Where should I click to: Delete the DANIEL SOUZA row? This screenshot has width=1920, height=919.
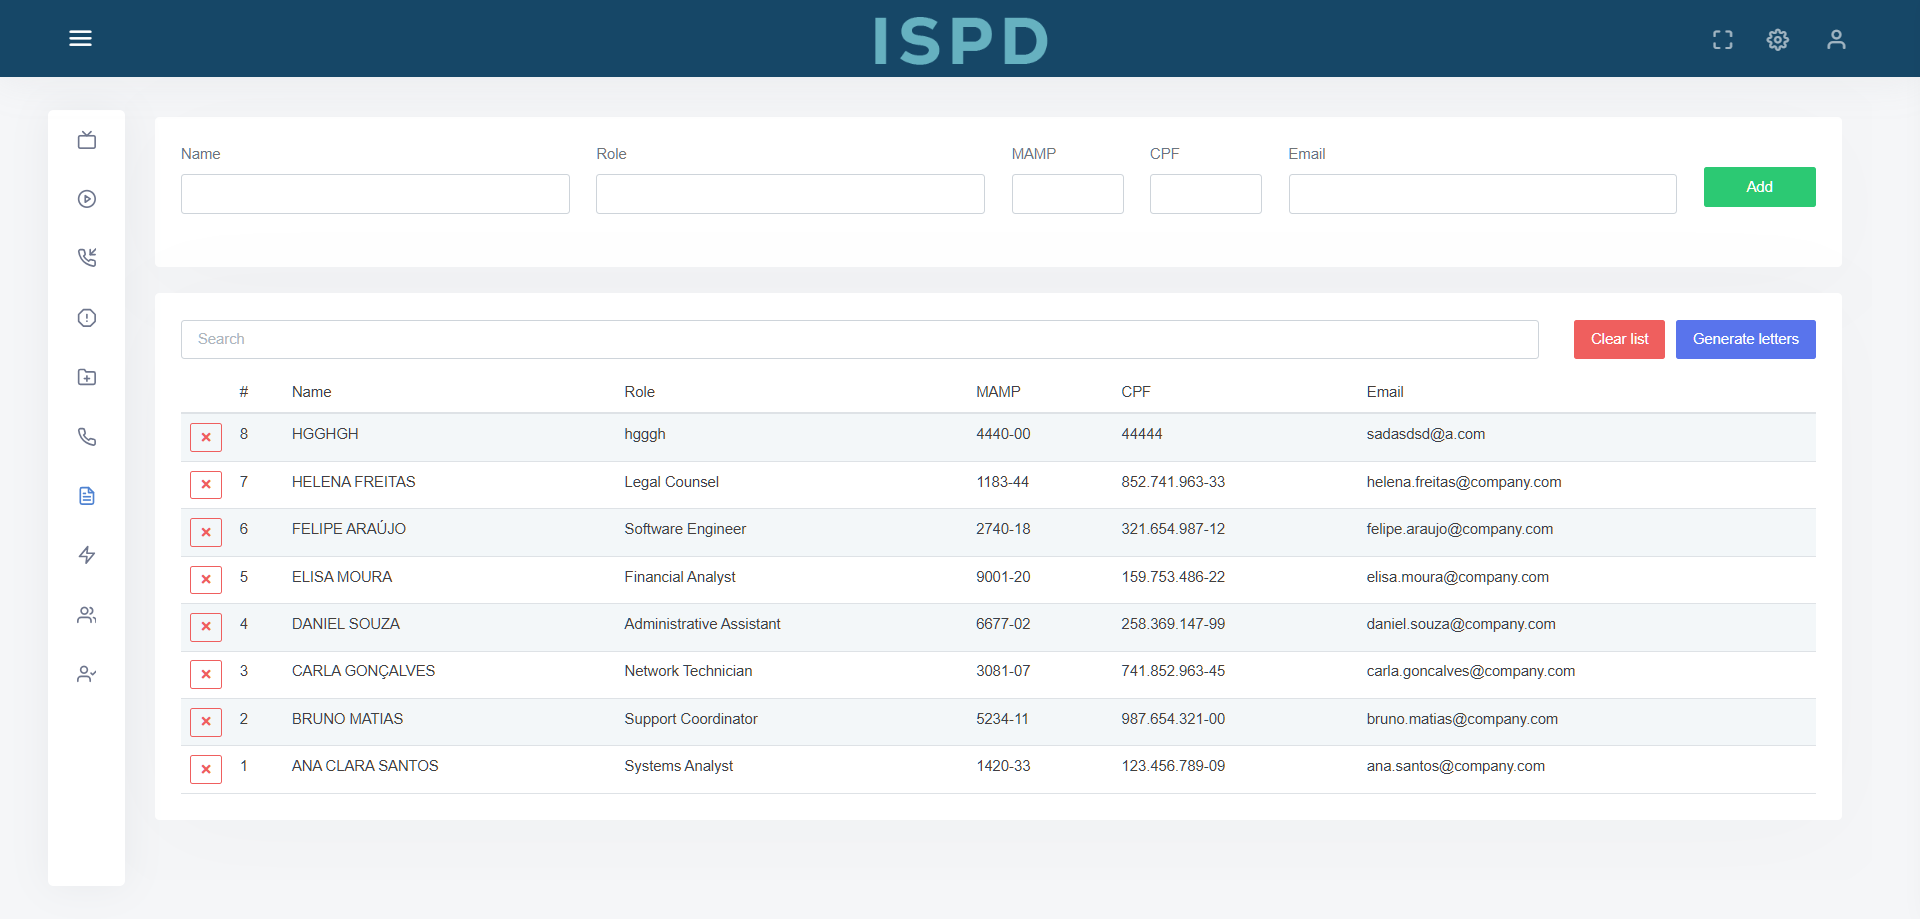coord(206,627)
